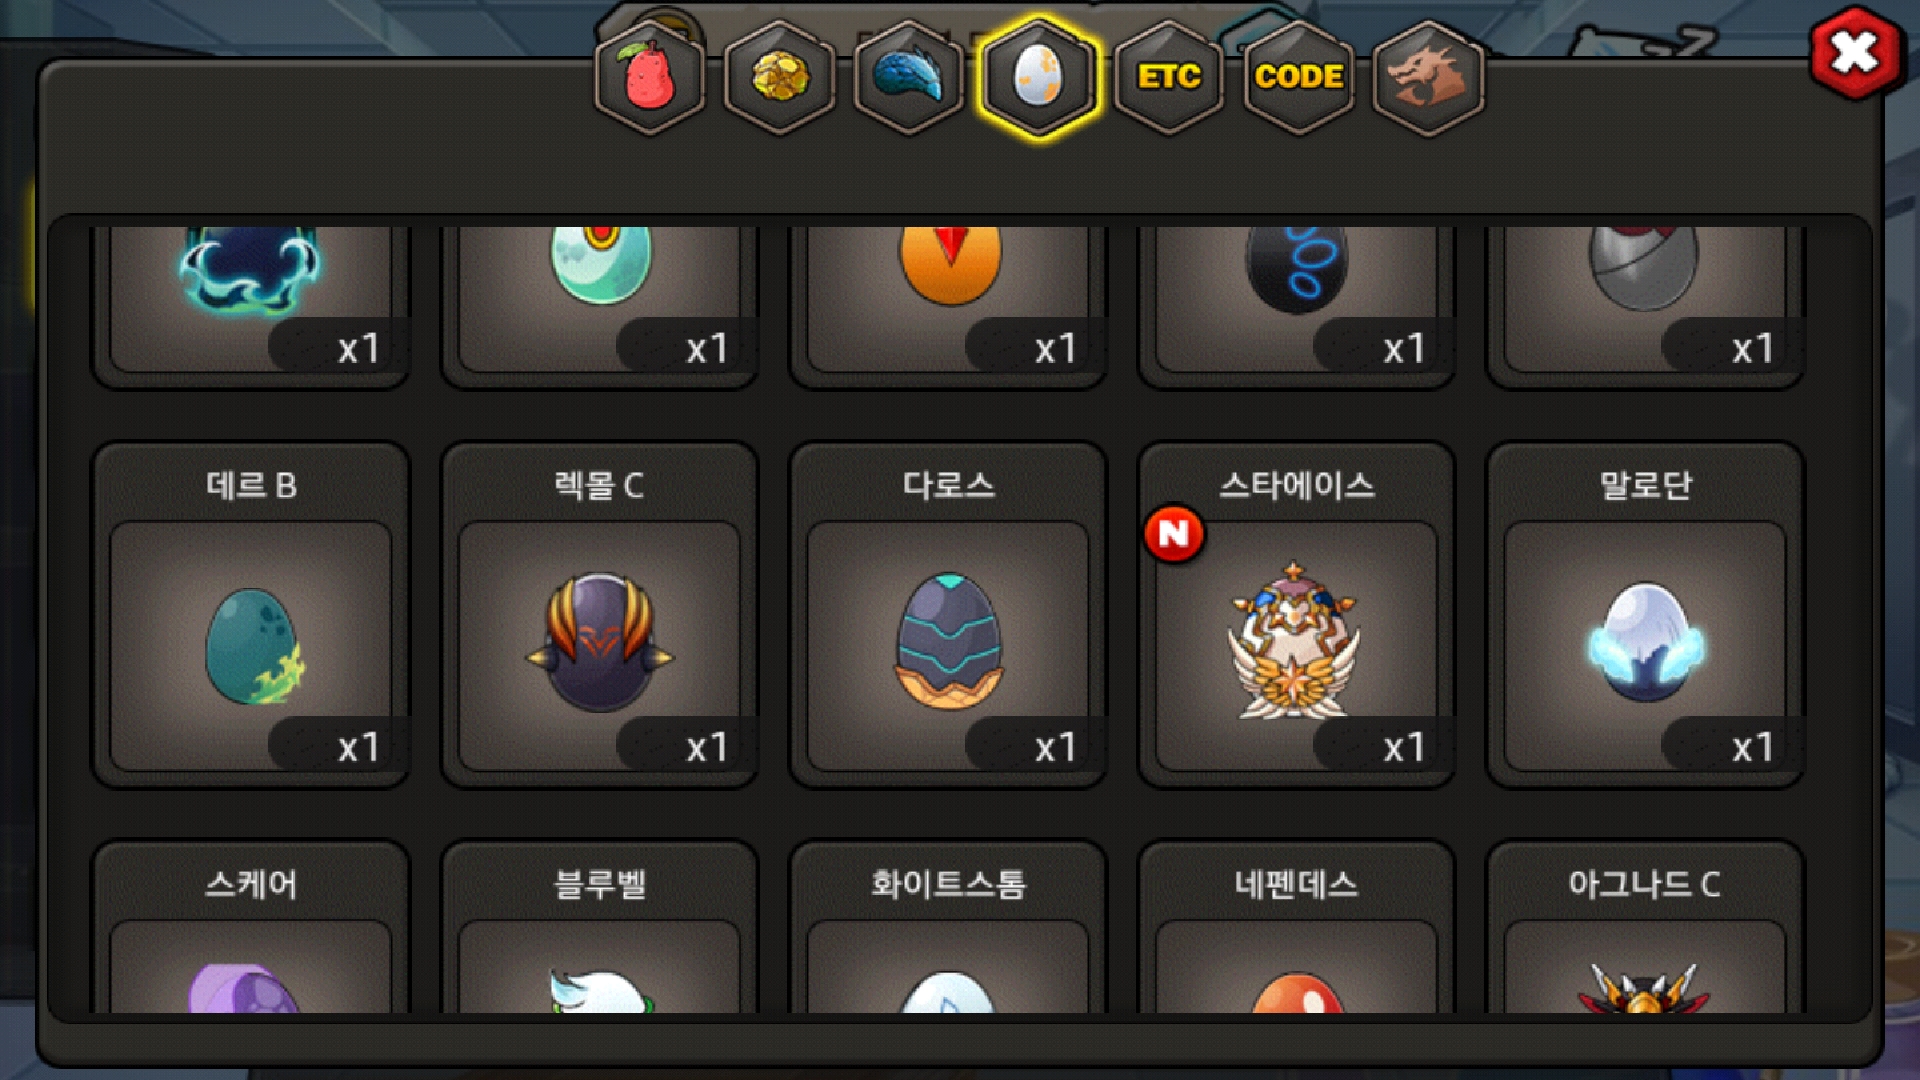This screenshot has width=1920, height=1080.
Task: Choose the 렉몰 C horned dark egg
Action: pyautogui.click(x=600, y=614)
